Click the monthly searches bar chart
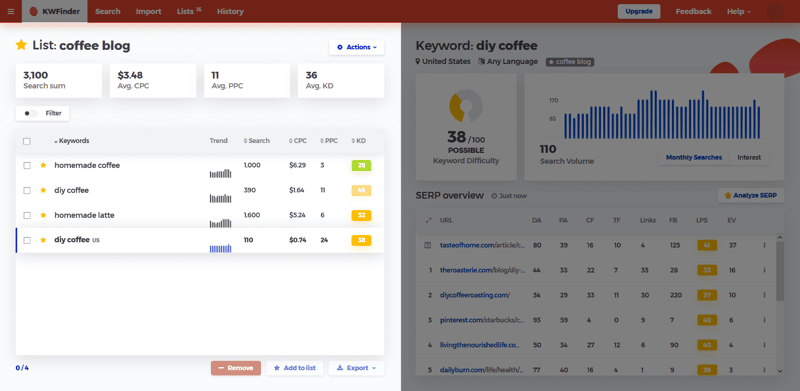This screenshot has height=391, width=800. click(662, 114)
